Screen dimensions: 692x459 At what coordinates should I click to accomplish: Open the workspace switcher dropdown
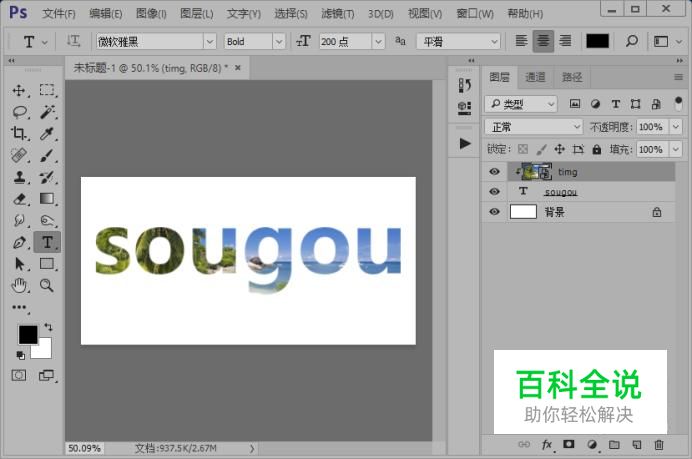click(x=666, y=41)
